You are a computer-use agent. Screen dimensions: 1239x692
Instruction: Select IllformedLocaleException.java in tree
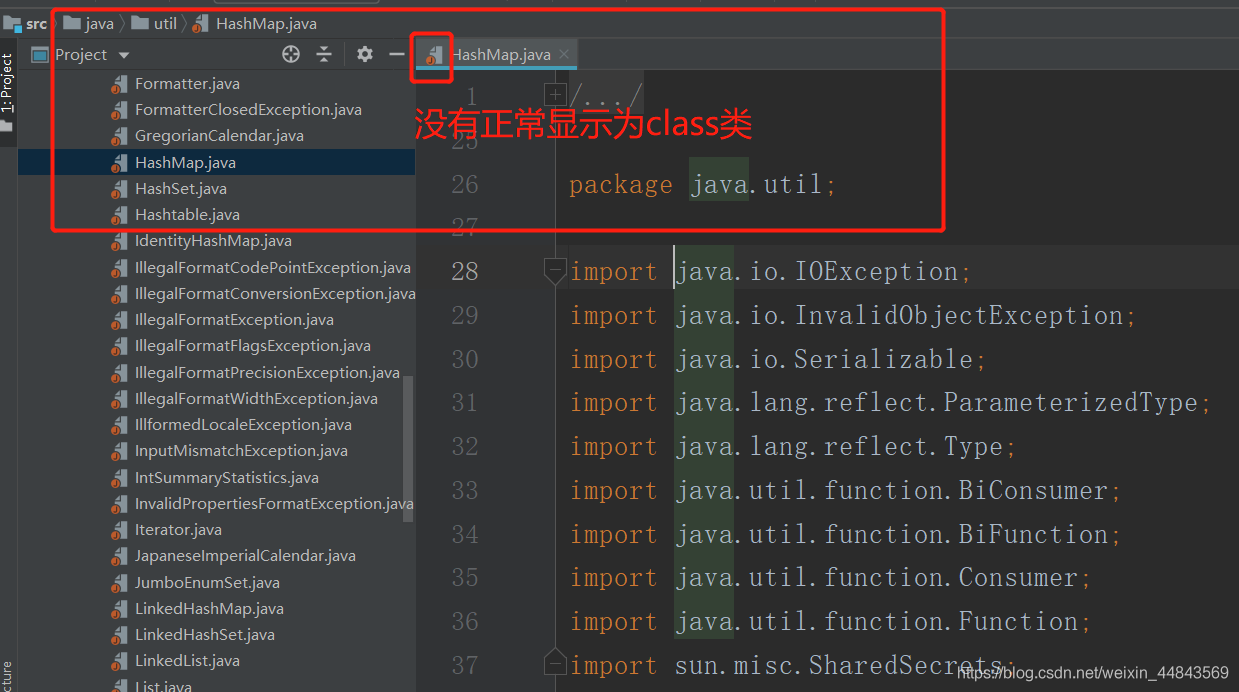coord(243,425)
